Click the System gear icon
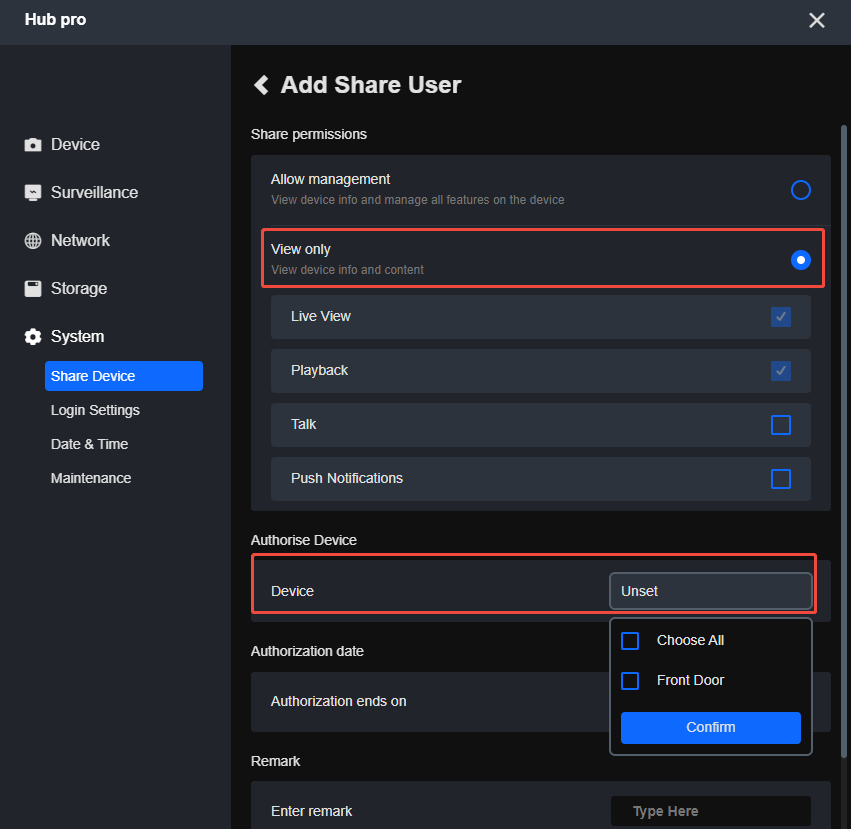851x829 pixels. pos(33,337)
